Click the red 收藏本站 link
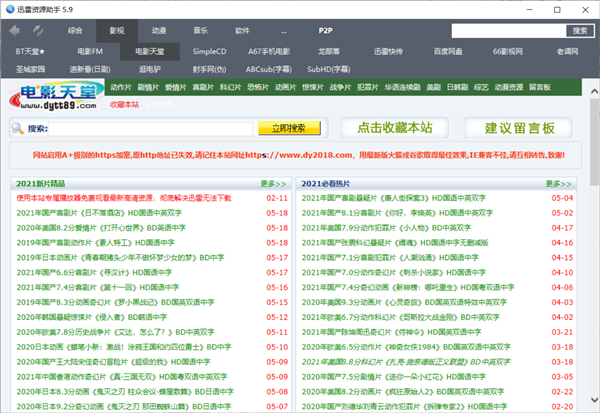Image resolution: width=600 pixels, height=413 pixels. pyautogui.click(x=124, y=104)
